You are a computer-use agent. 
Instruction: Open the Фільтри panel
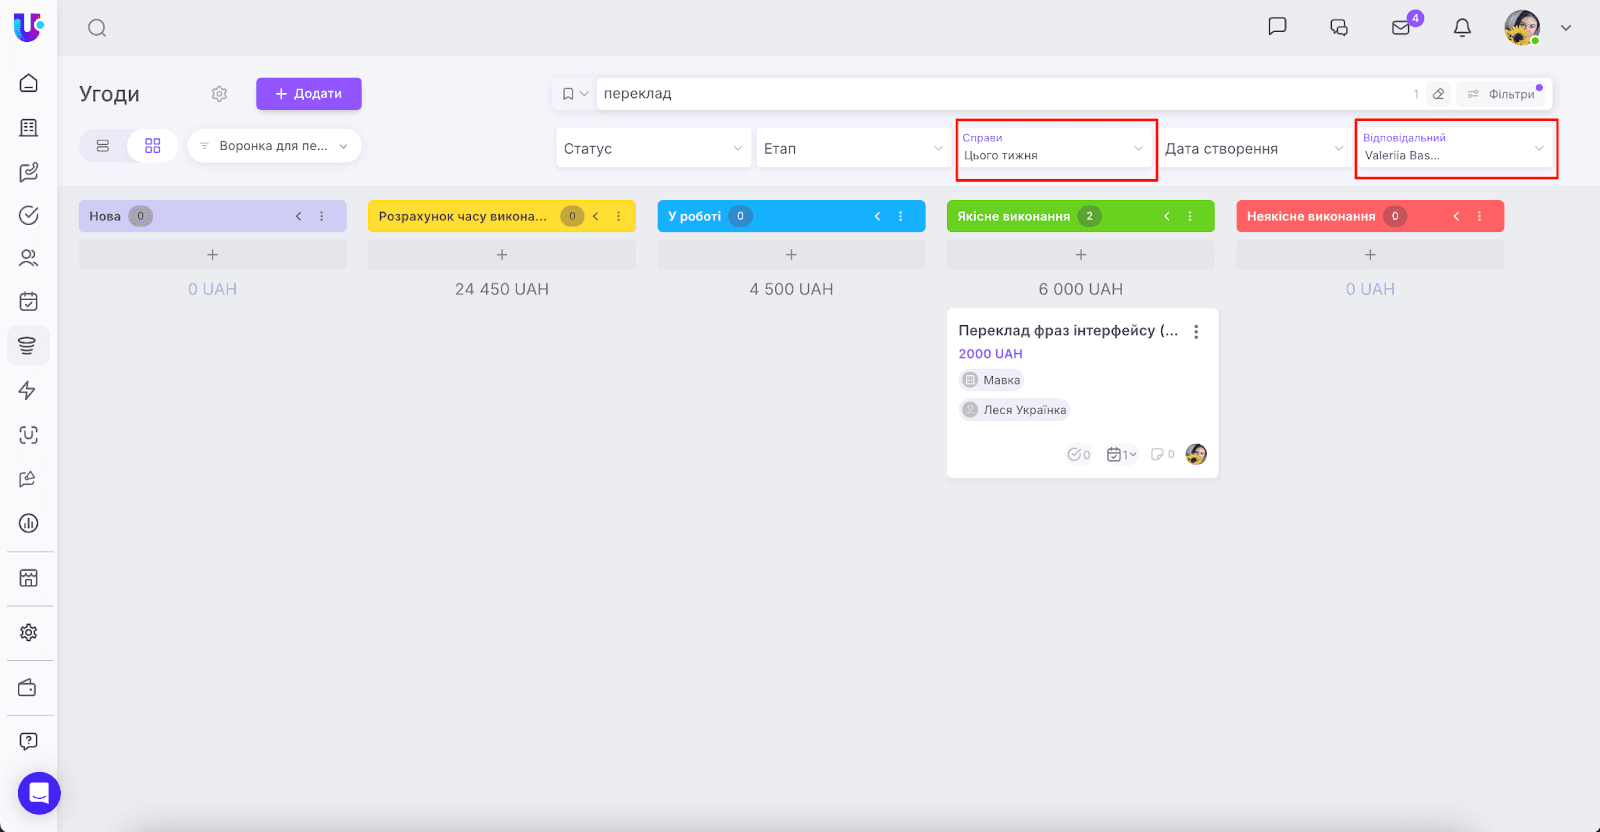point(1503,94)
